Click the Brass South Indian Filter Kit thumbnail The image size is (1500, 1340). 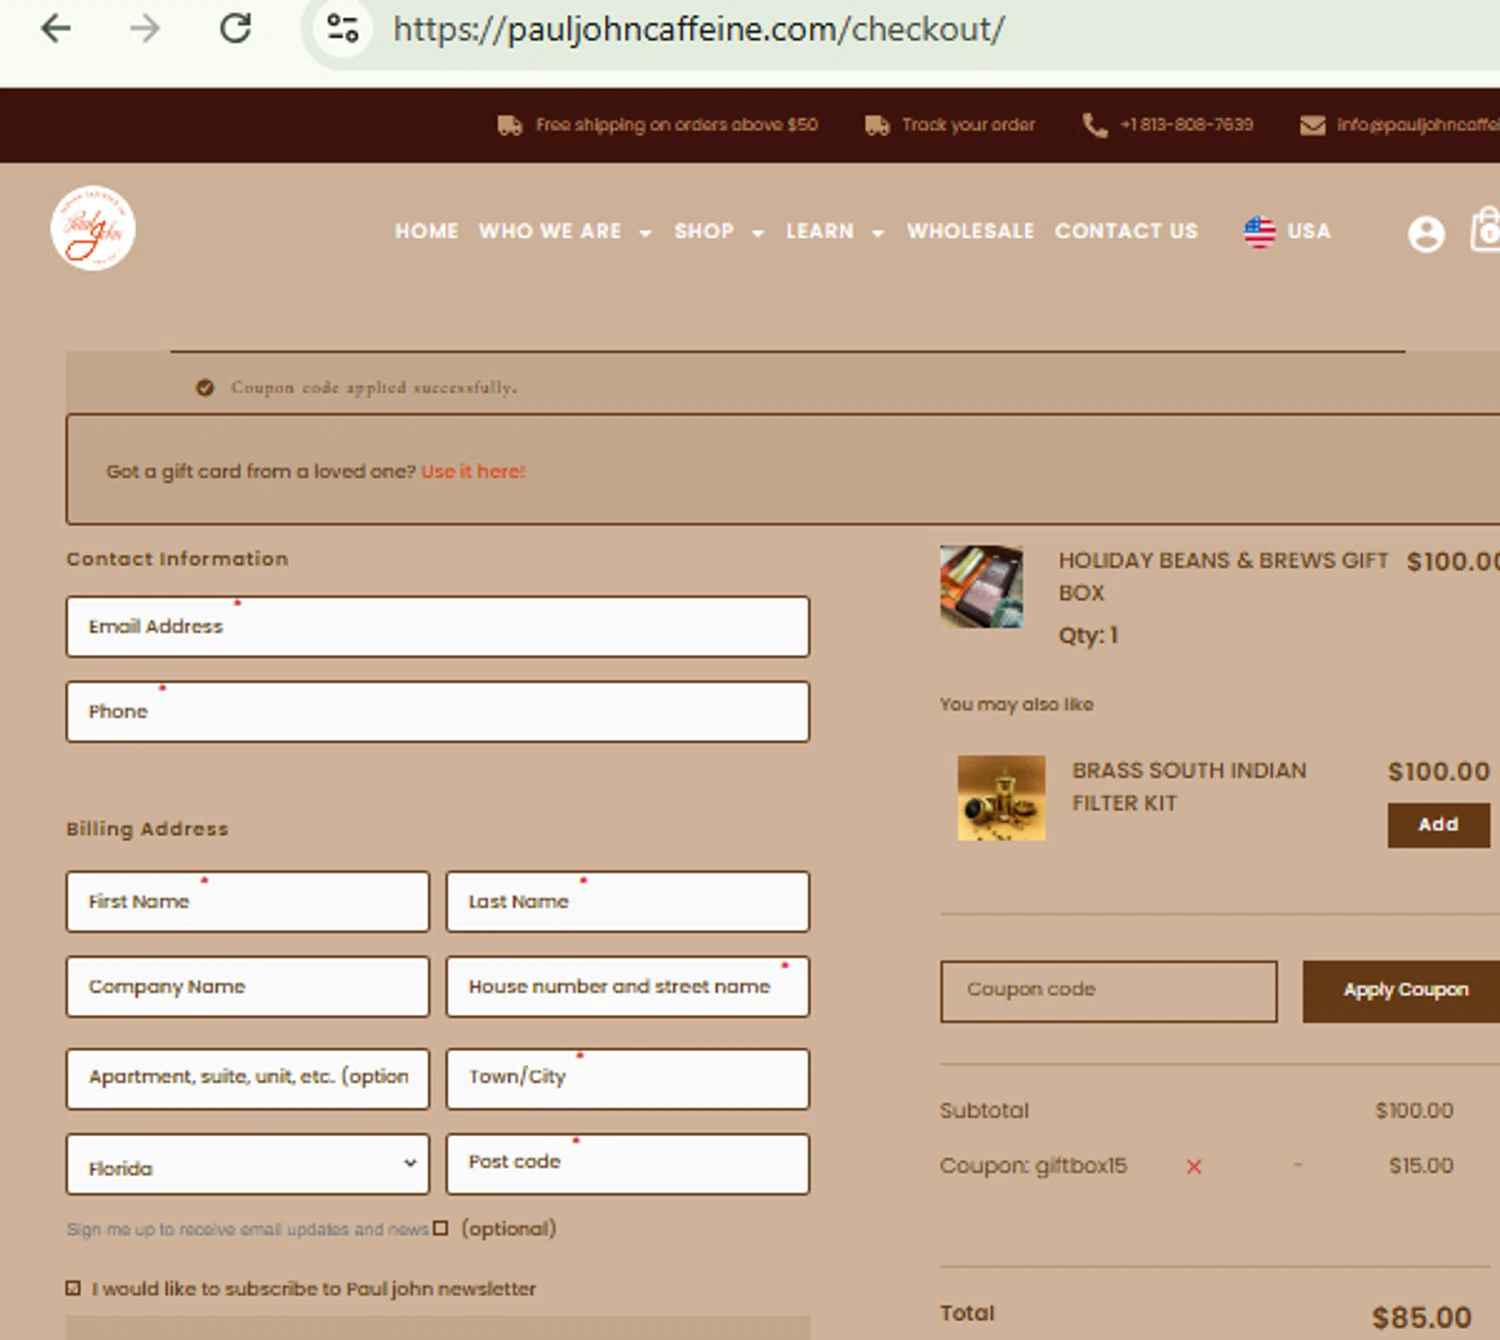coord(1001,798)
